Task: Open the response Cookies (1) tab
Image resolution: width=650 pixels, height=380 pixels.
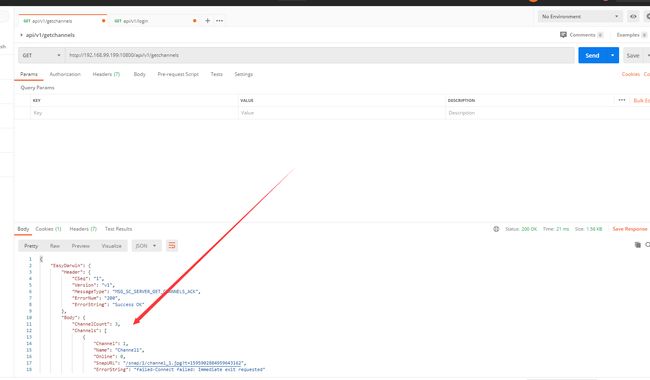Action: (x=48, y=229)
